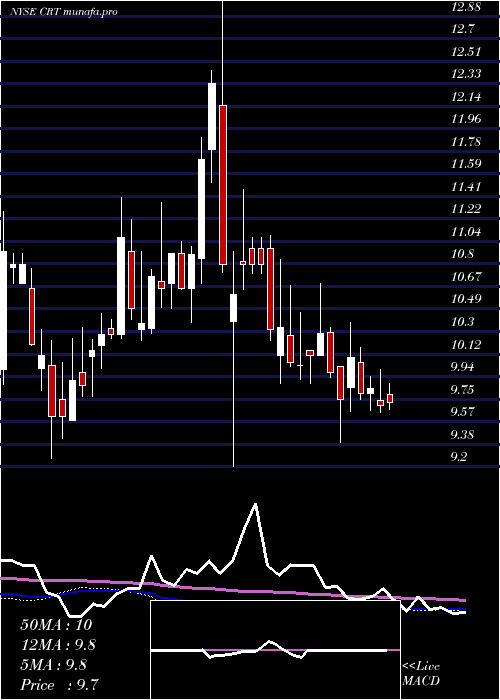Click the Price : 9.7 readout
Image resolution: width=500 pixels, height=700 pixels.
tap(60, 685)
